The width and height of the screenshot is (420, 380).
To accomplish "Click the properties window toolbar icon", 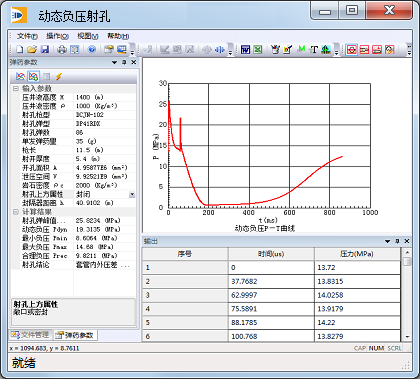I will [109, 50].
